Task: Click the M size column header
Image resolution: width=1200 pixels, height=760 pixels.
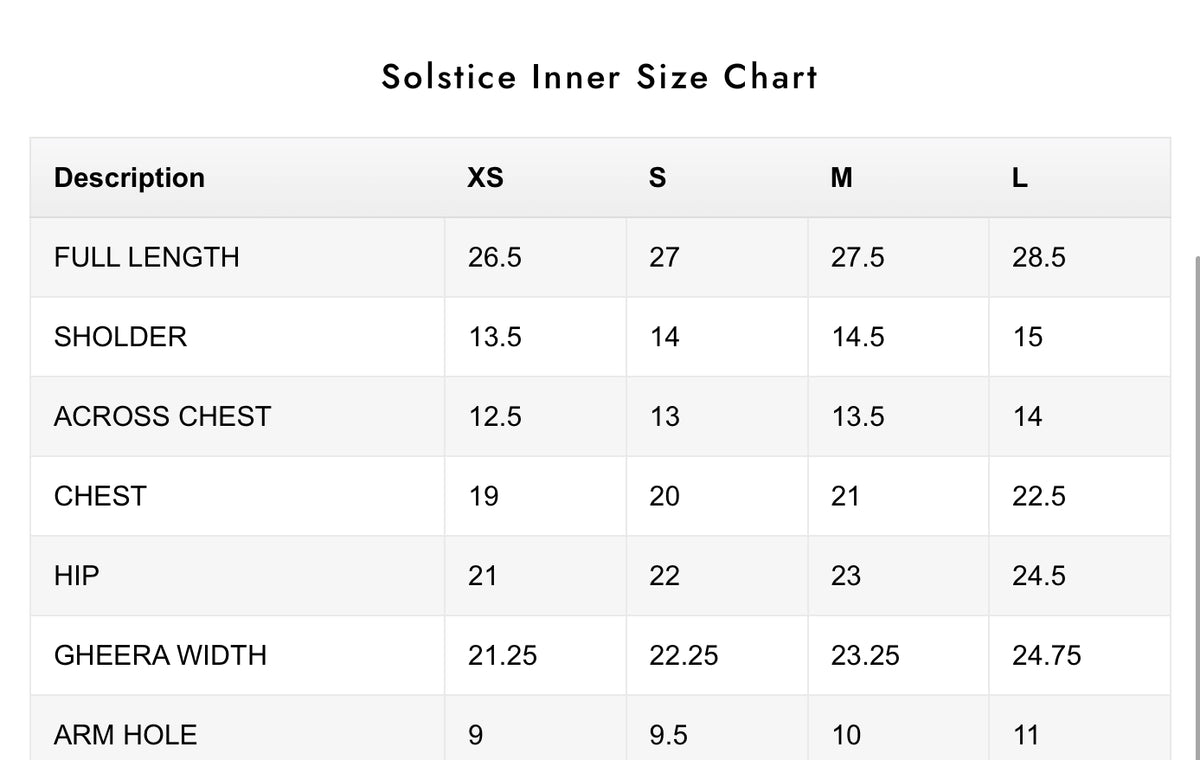Action: point(842,178)
